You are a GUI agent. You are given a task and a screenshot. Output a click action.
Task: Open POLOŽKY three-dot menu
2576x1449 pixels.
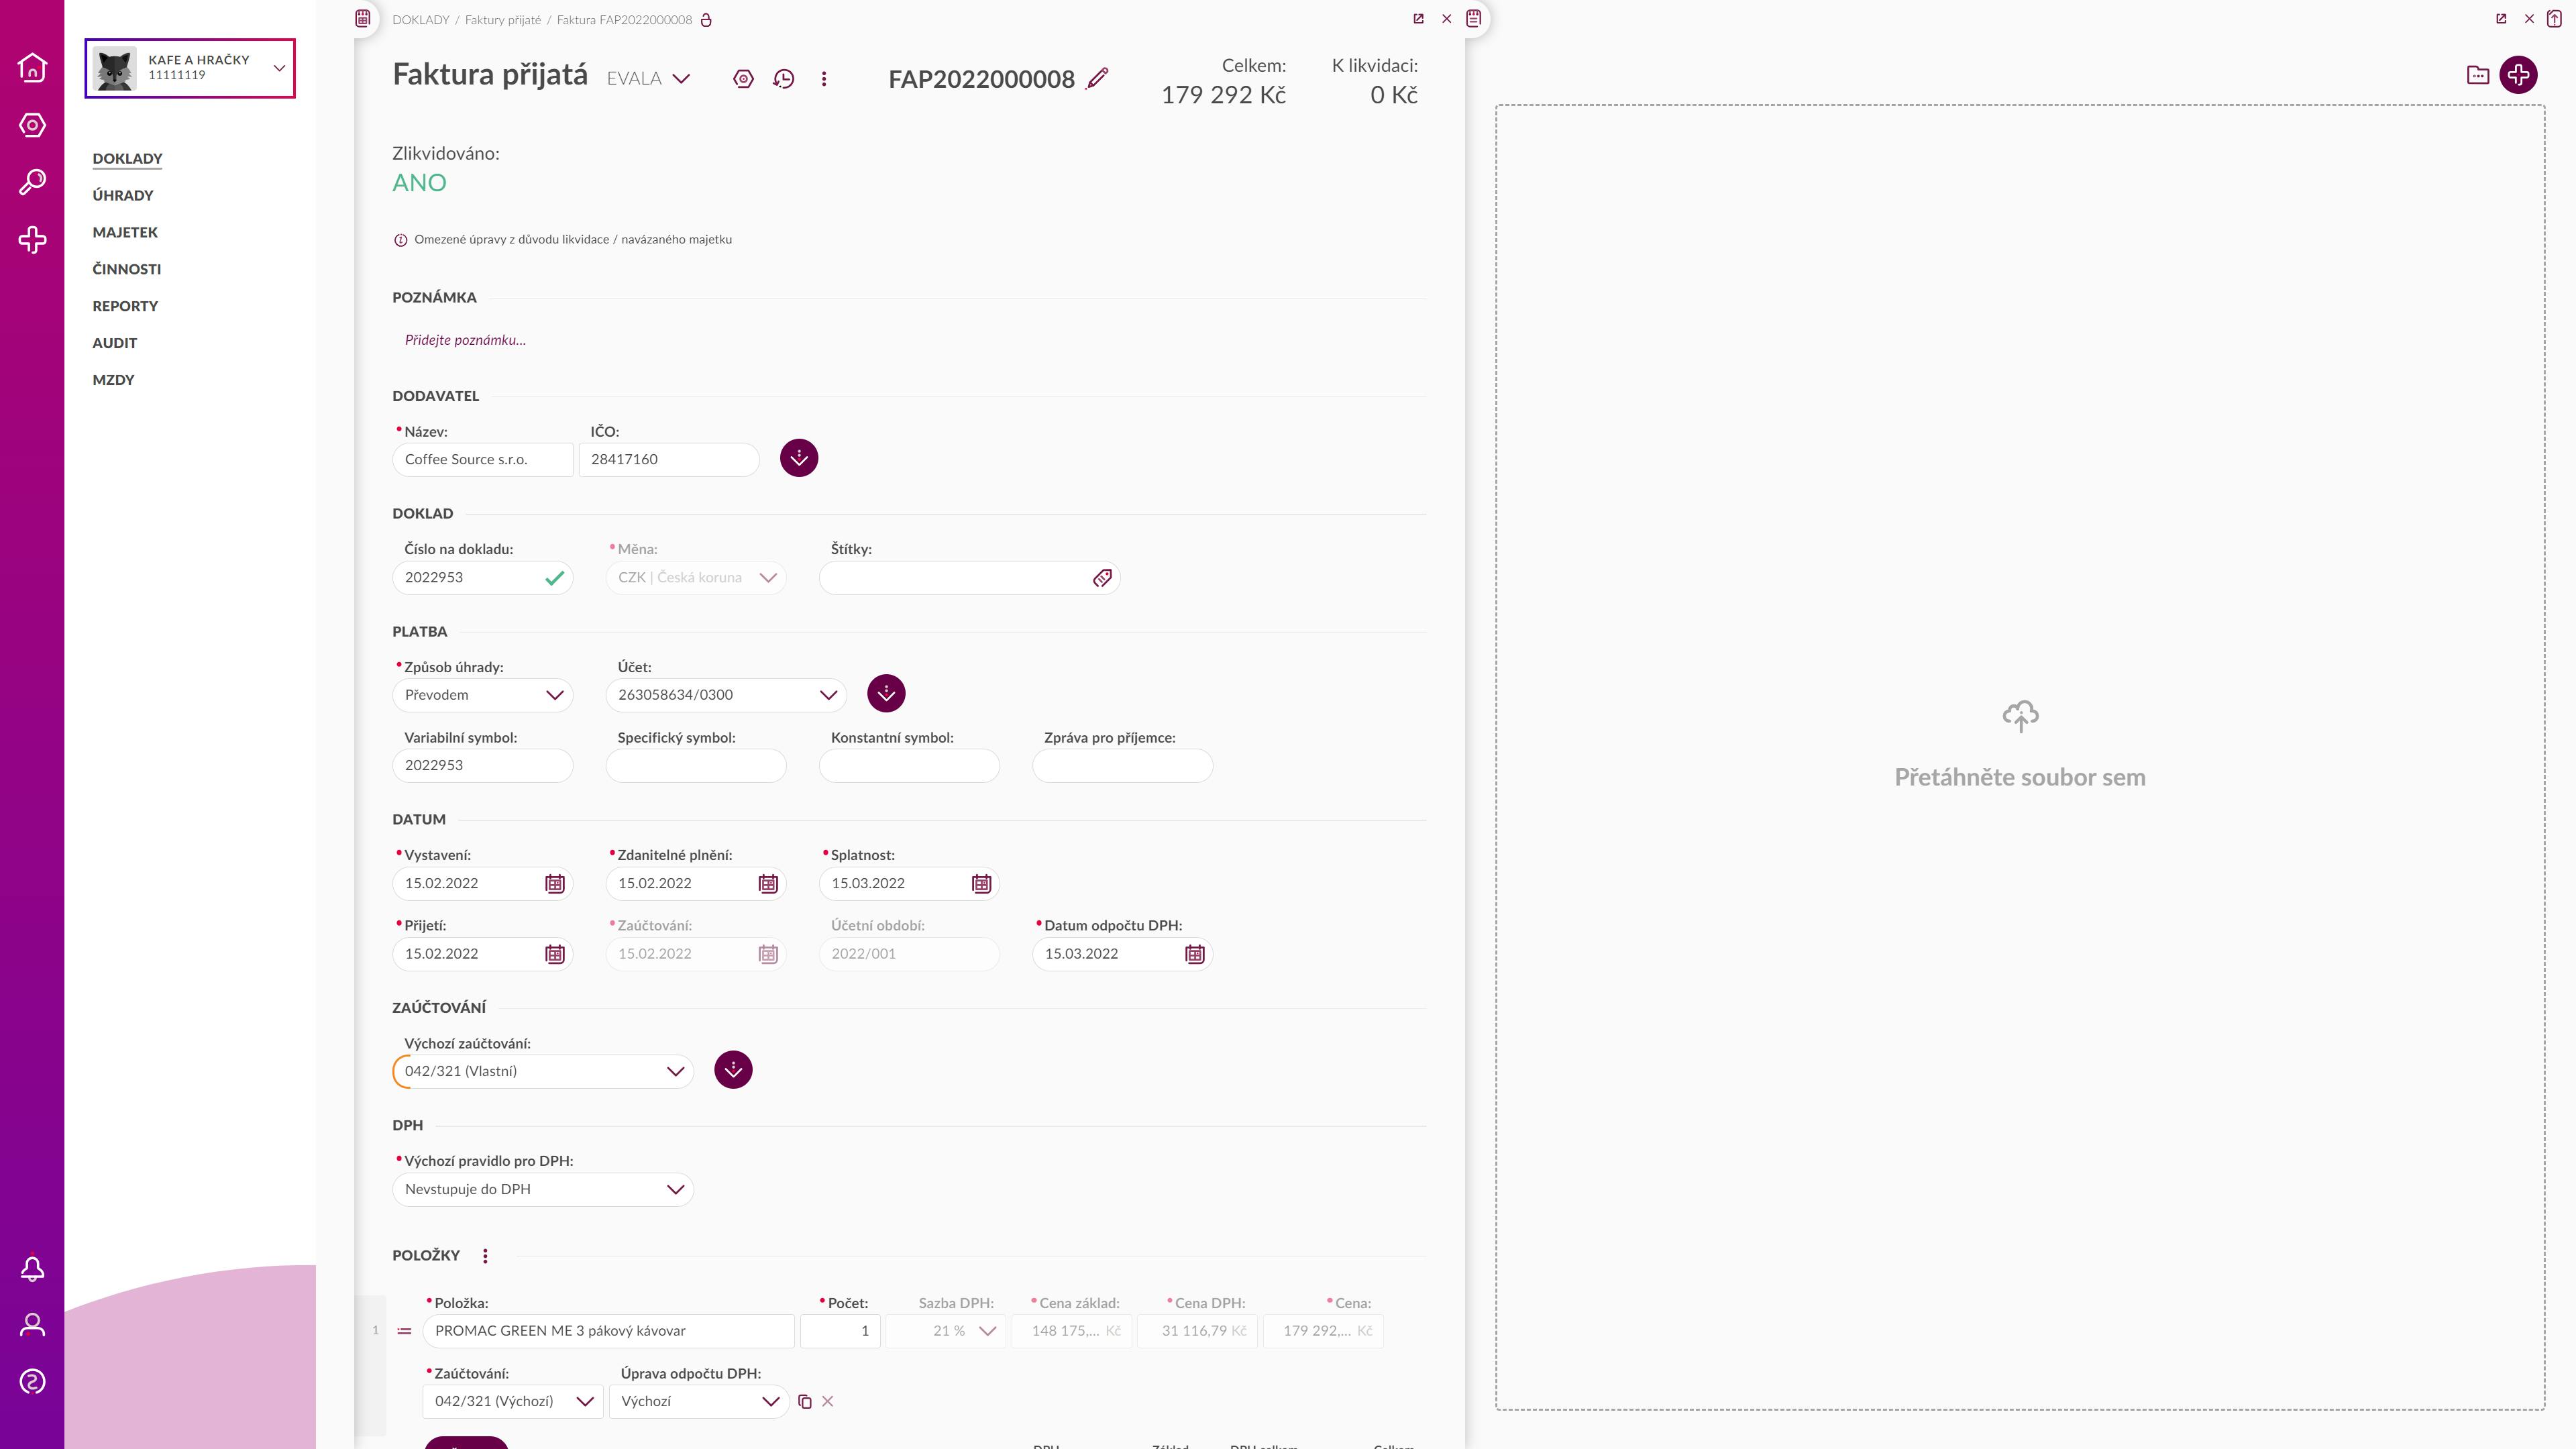485,1256
